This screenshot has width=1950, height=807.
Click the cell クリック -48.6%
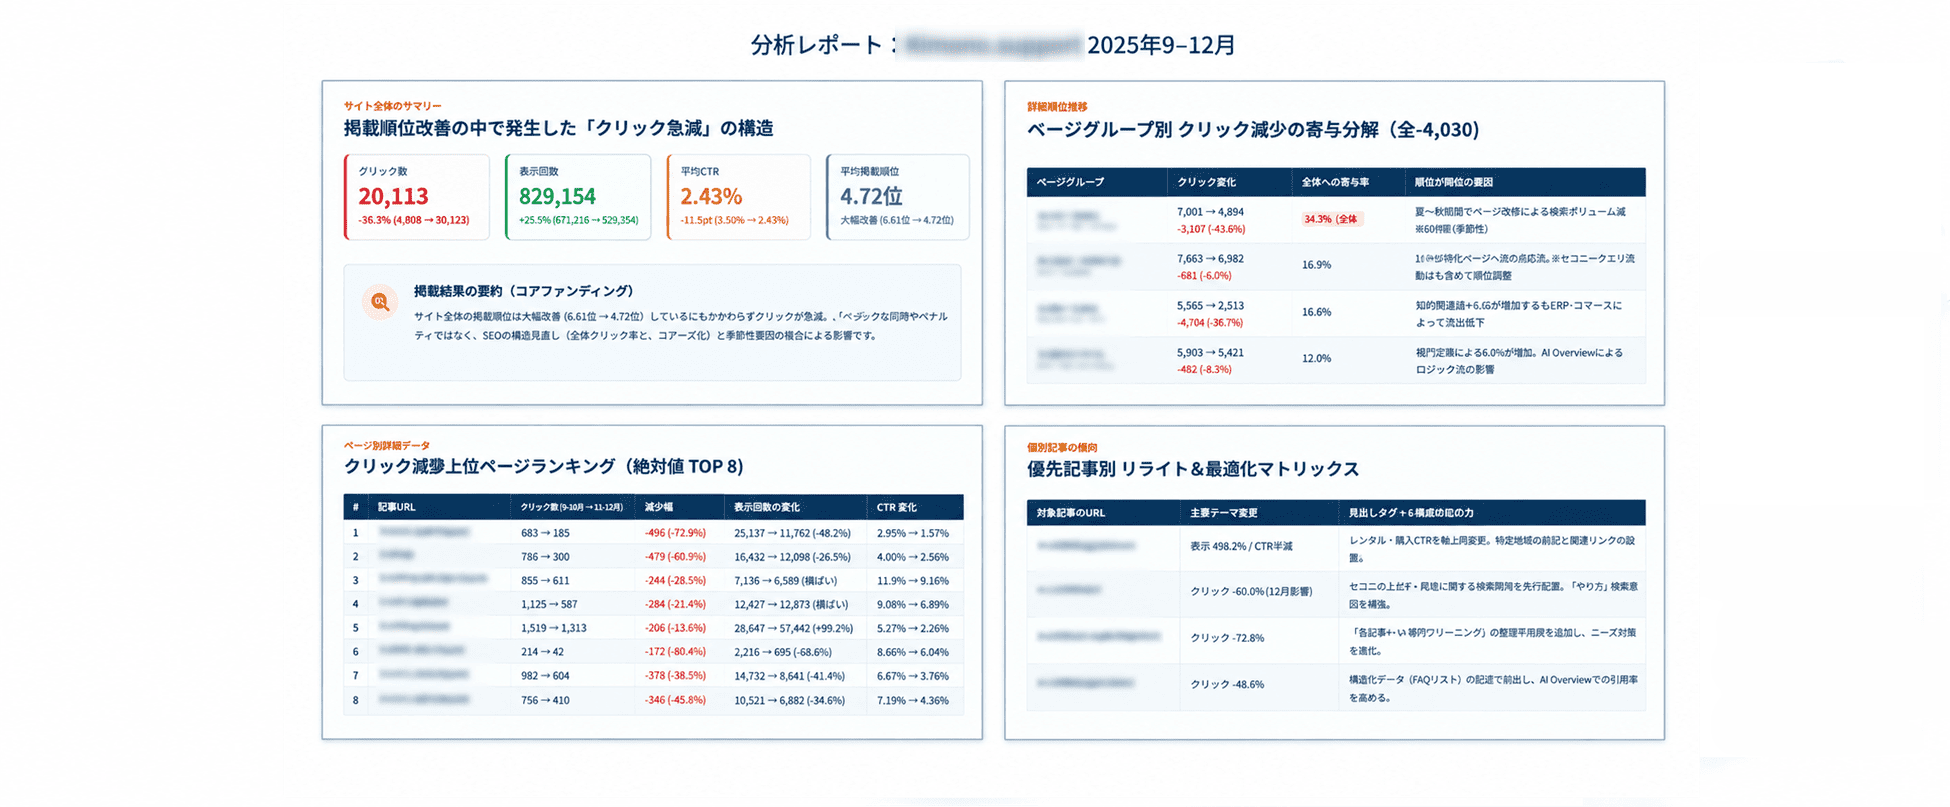pos(1227,685)
